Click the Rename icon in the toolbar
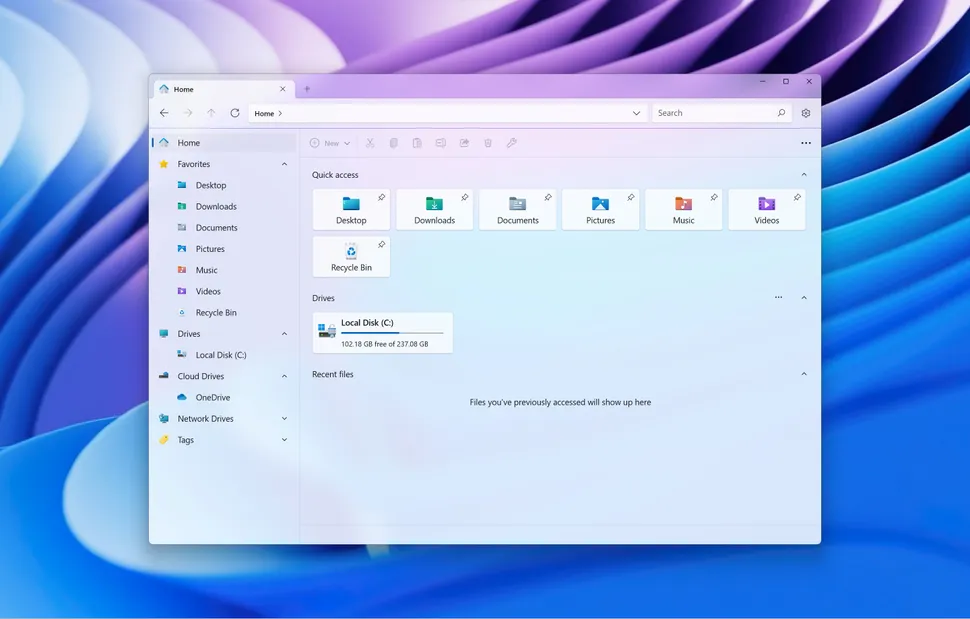This screenshot has height=619, width=970. click(441, 143)
